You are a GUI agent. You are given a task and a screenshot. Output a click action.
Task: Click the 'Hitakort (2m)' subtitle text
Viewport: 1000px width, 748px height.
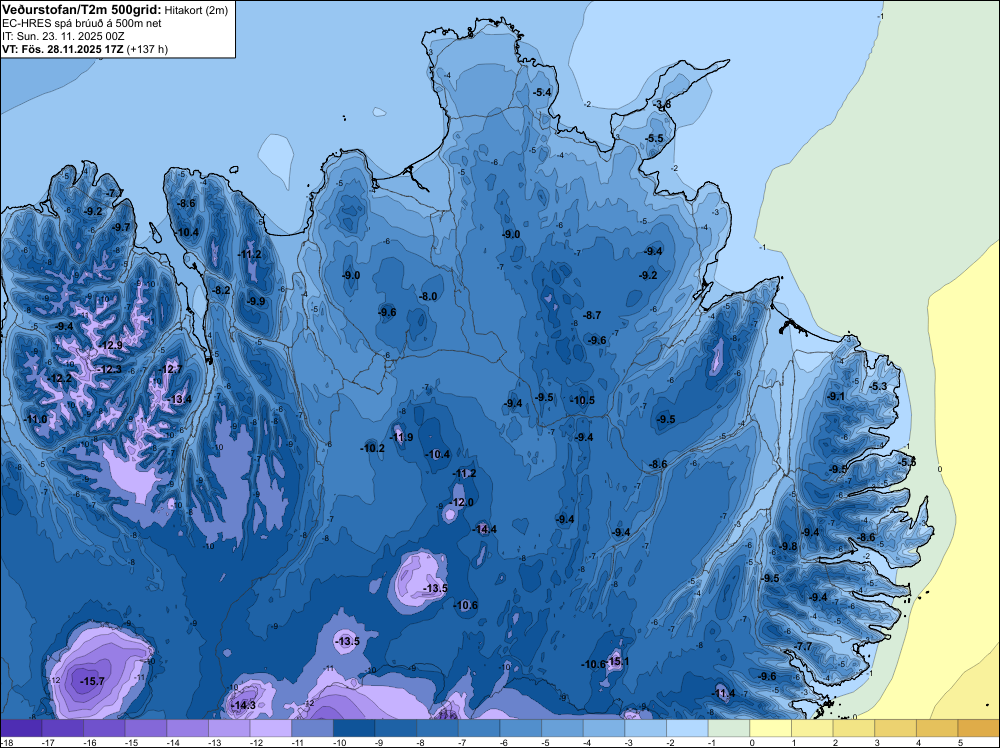coord(196,10)
